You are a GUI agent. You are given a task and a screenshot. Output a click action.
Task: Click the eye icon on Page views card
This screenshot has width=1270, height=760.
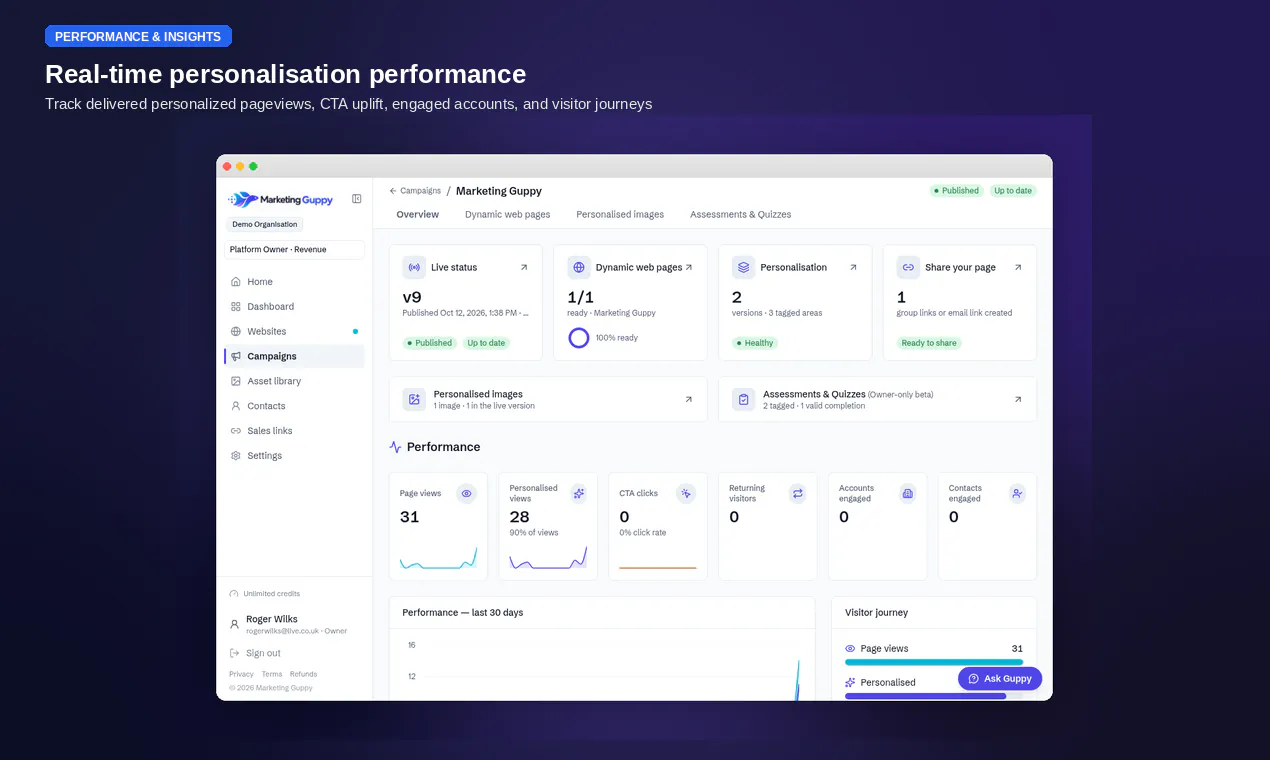coord(466,493)
